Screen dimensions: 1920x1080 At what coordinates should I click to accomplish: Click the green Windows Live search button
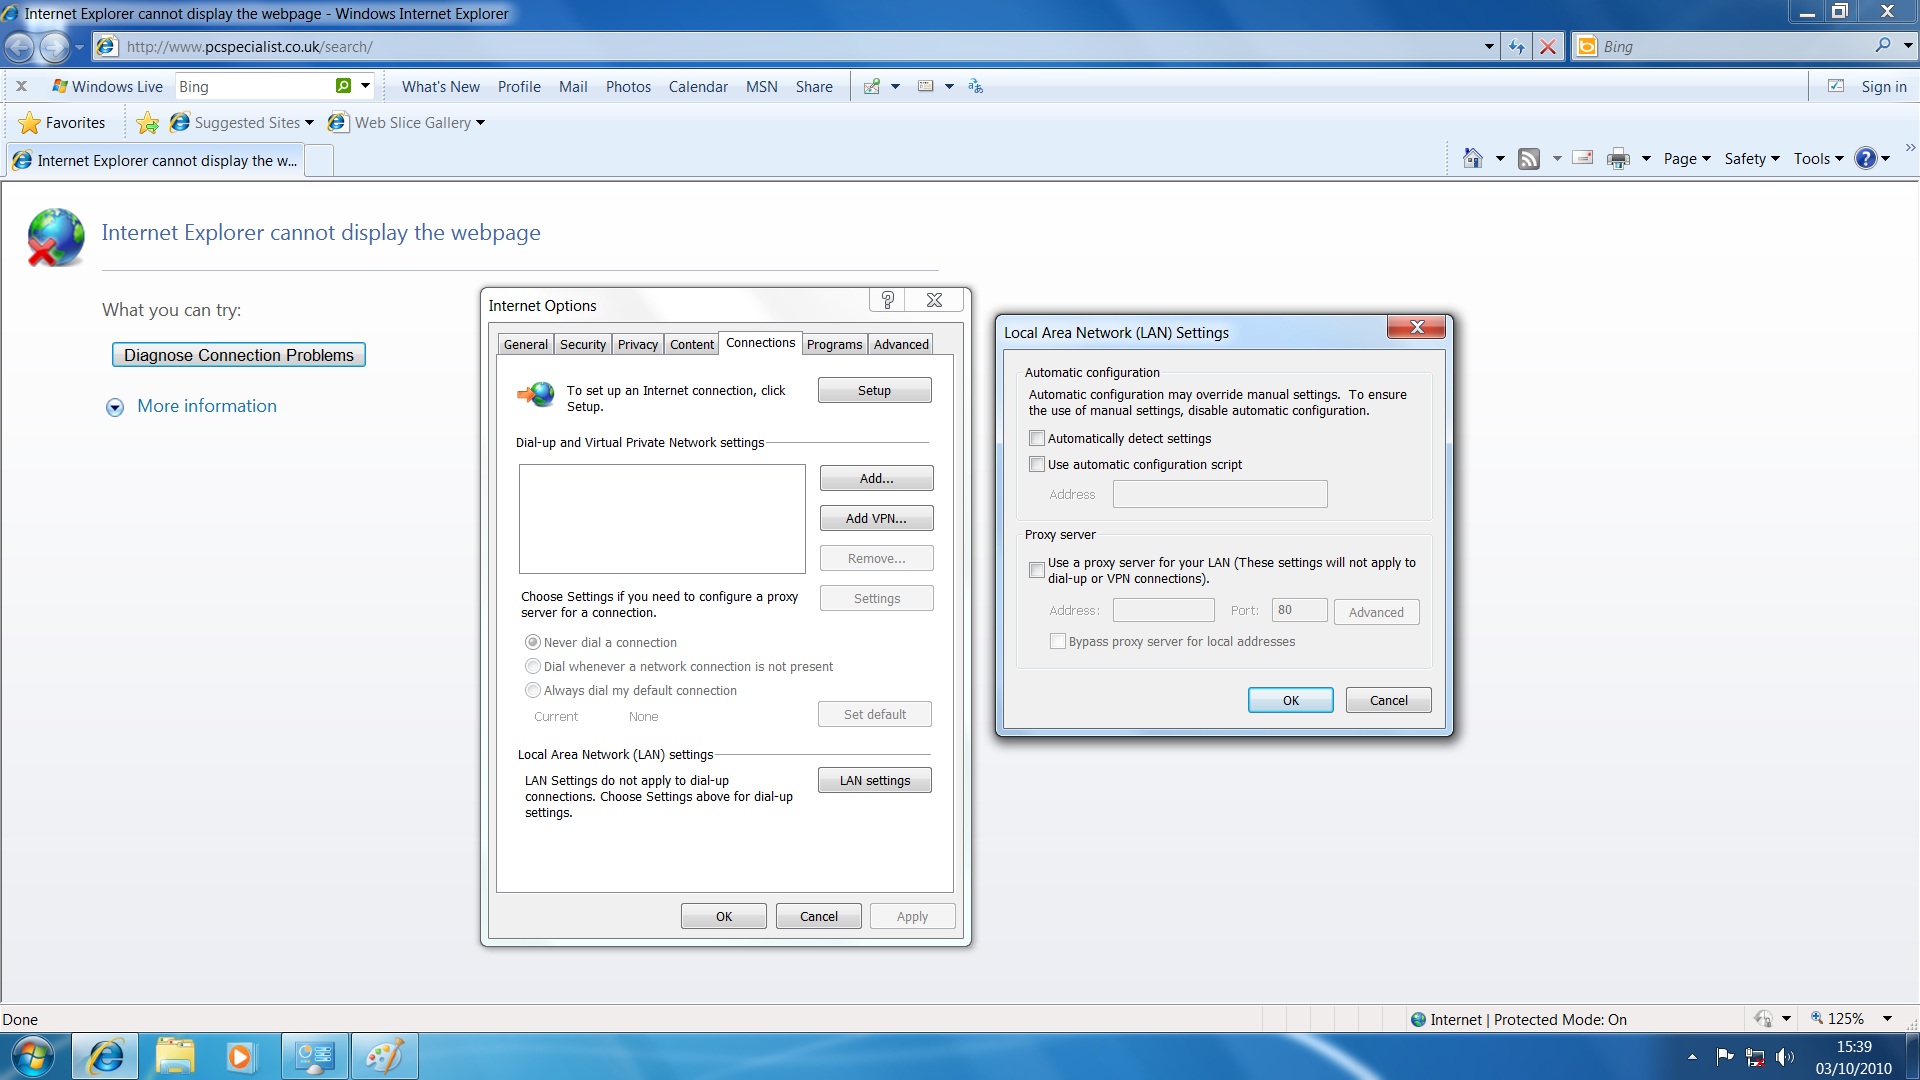(x=343, y=86)
